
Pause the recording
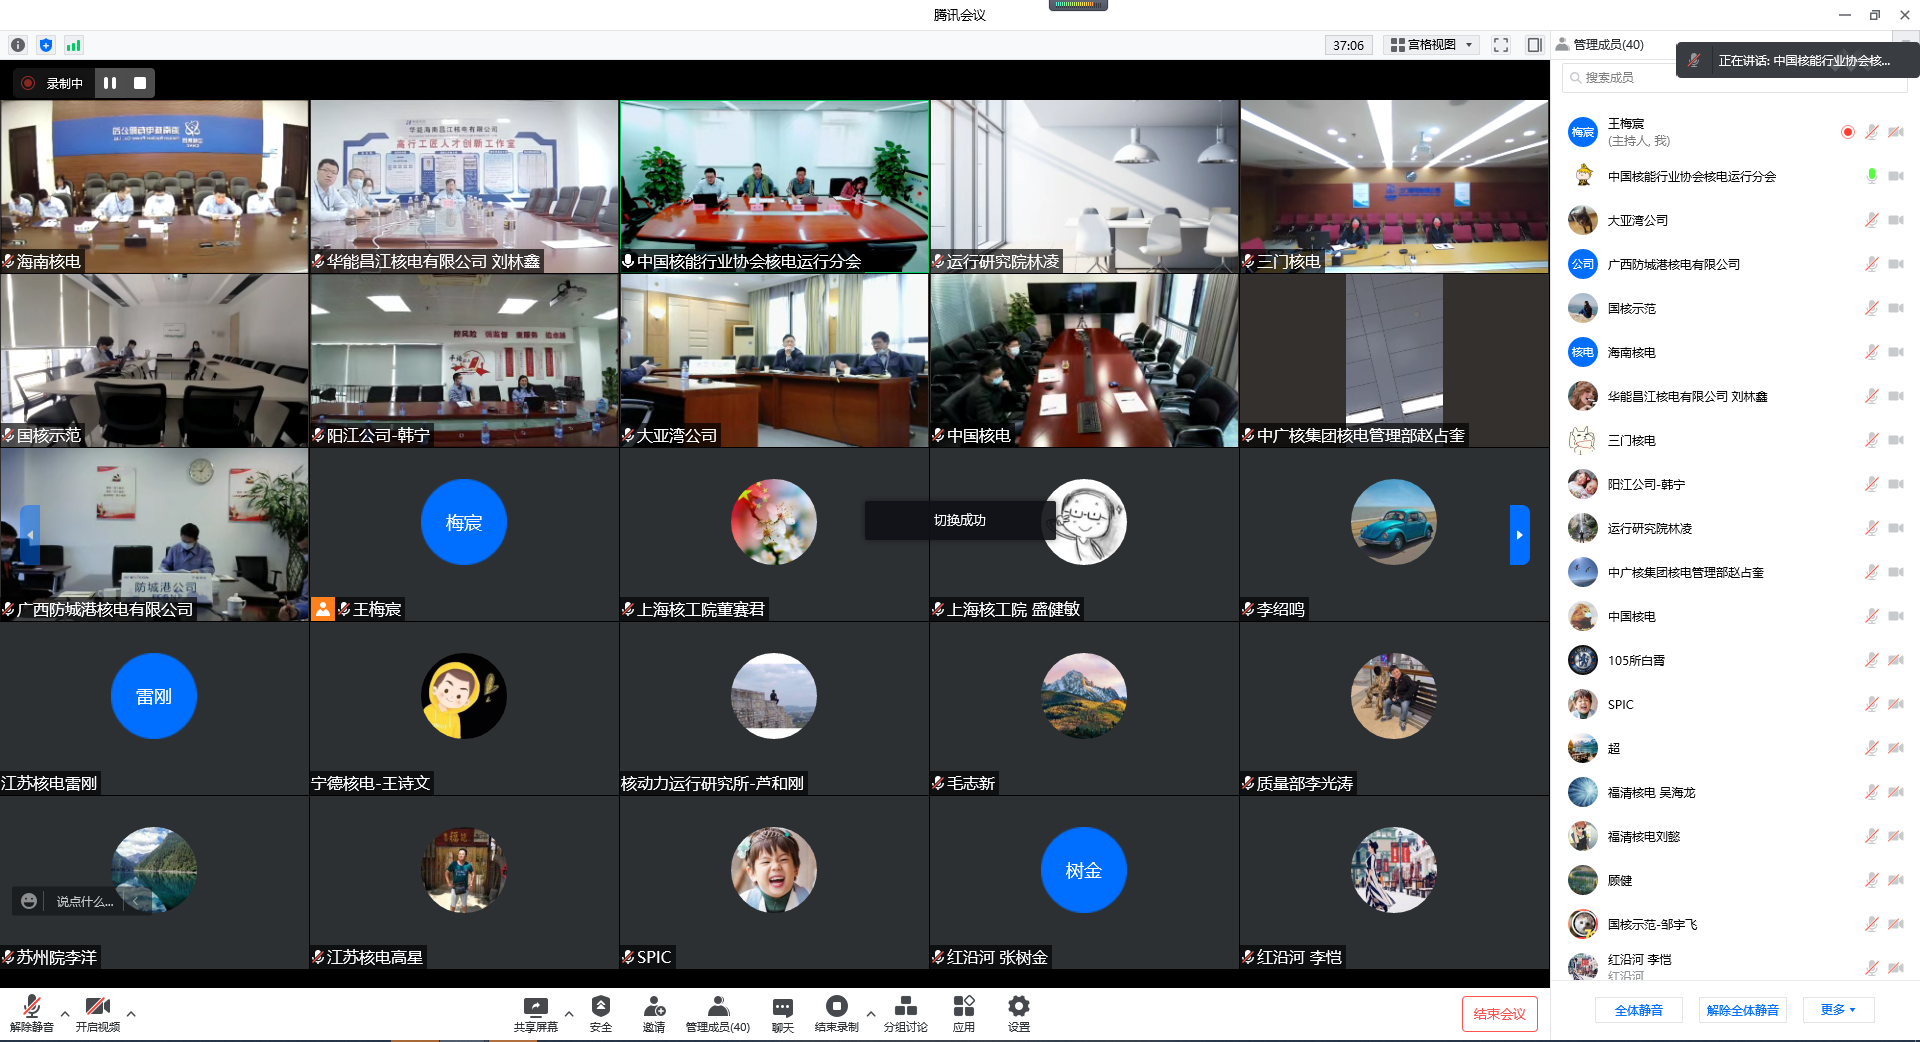pos(110,83)
